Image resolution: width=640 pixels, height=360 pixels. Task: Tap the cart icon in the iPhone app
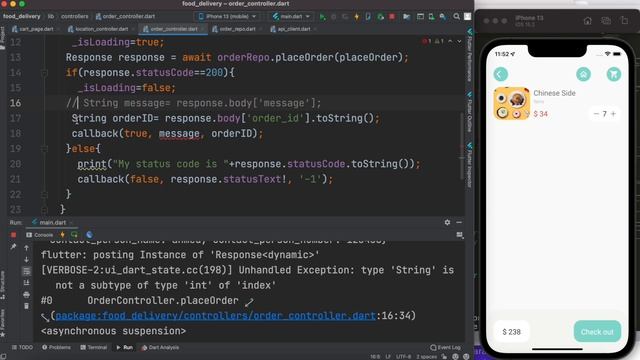tap(613, 74)
